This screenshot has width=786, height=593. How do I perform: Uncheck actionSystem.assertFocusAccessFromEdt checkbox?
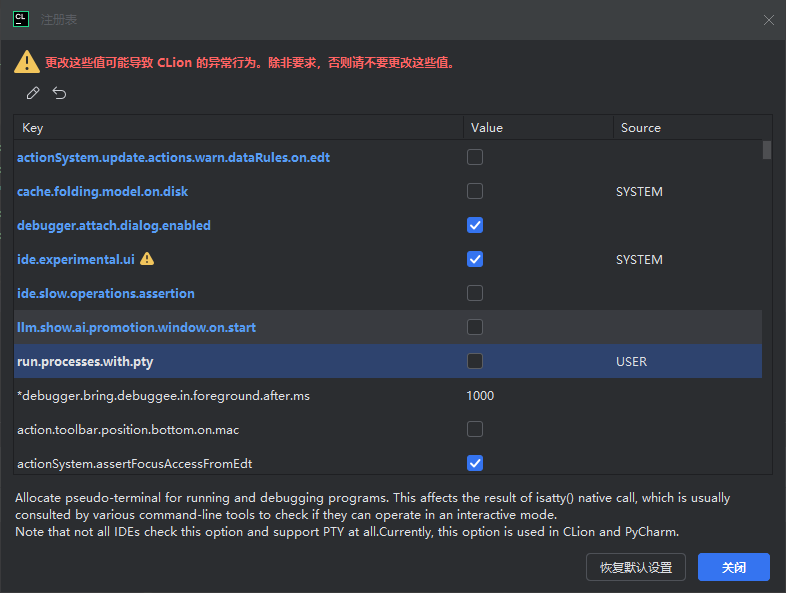(475, 463)
